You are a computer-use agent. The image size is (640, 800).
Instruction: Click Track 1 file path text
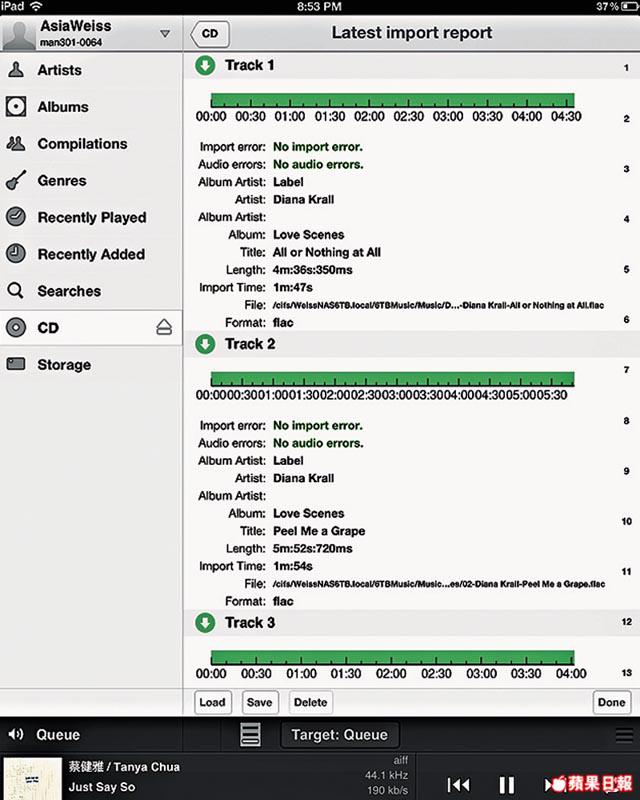pyautogui.click(x=438, y=305)
